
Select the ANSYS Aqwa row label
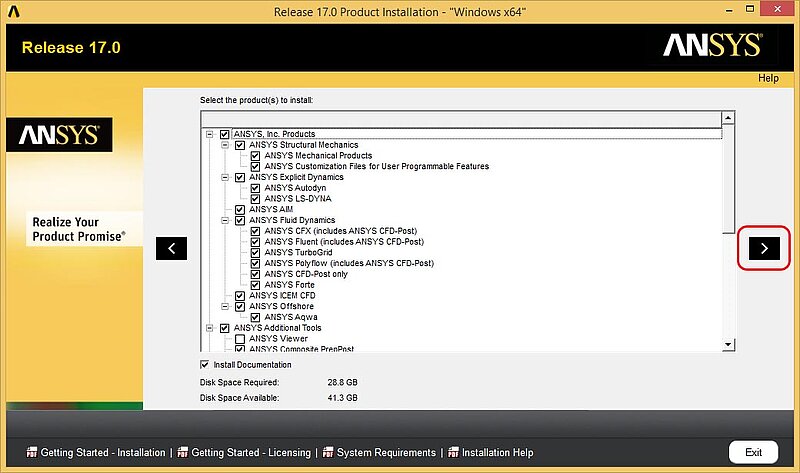(291, 317)
